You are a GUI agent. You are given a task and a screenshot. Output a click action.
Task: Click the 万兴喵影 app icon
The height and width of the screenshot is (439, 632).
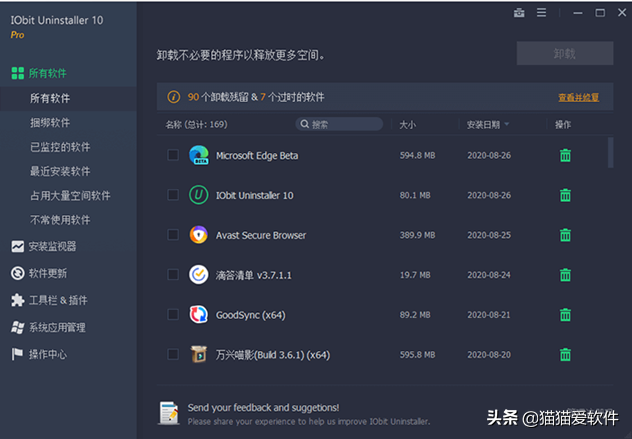(199, 354)
